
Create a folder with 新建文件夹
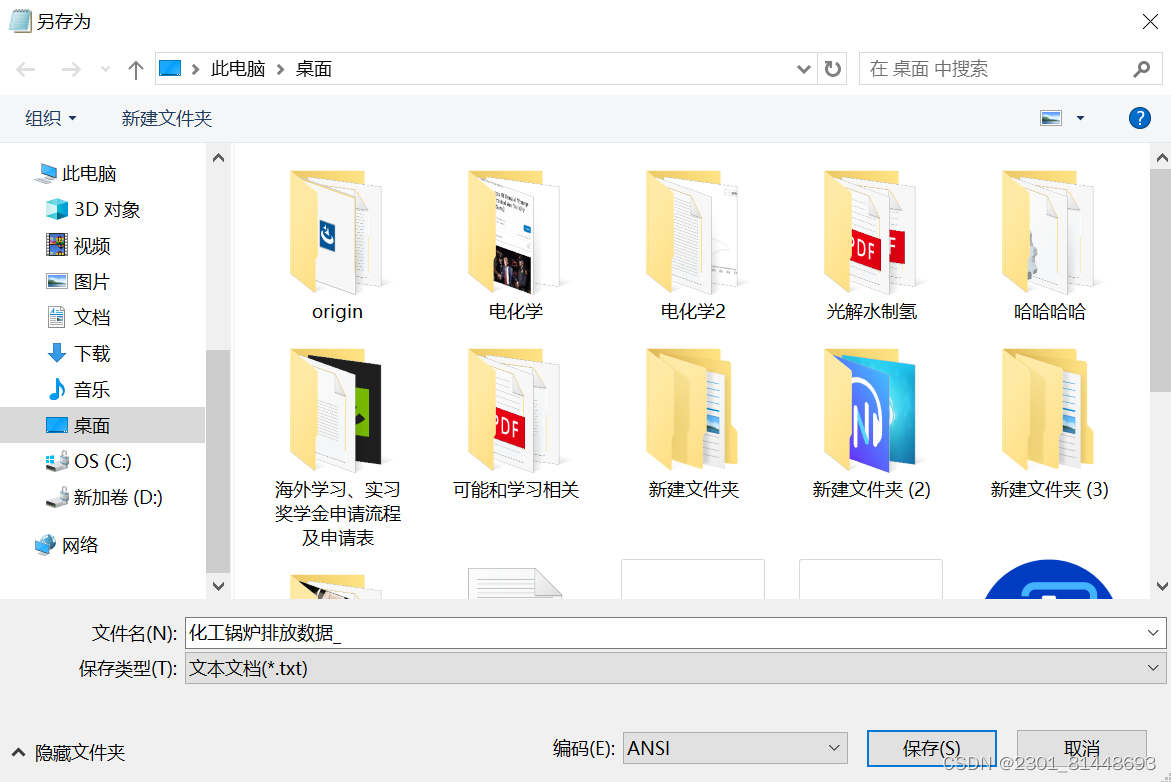coord(166,117)
